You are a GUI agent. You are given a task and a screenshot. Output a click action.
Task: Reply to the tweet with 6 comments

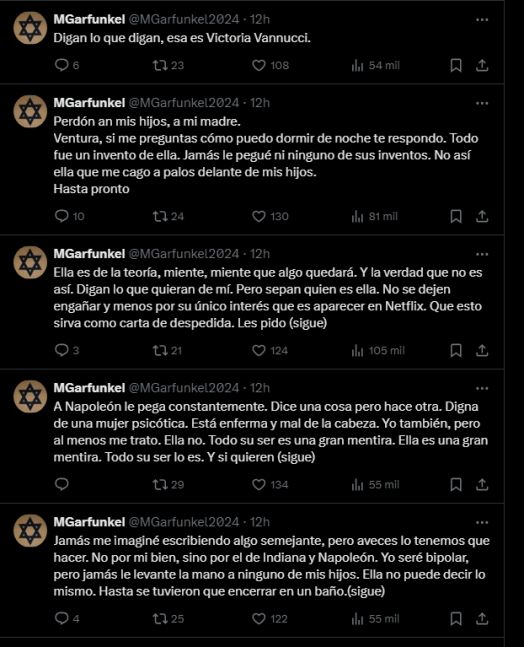[61, 65]
